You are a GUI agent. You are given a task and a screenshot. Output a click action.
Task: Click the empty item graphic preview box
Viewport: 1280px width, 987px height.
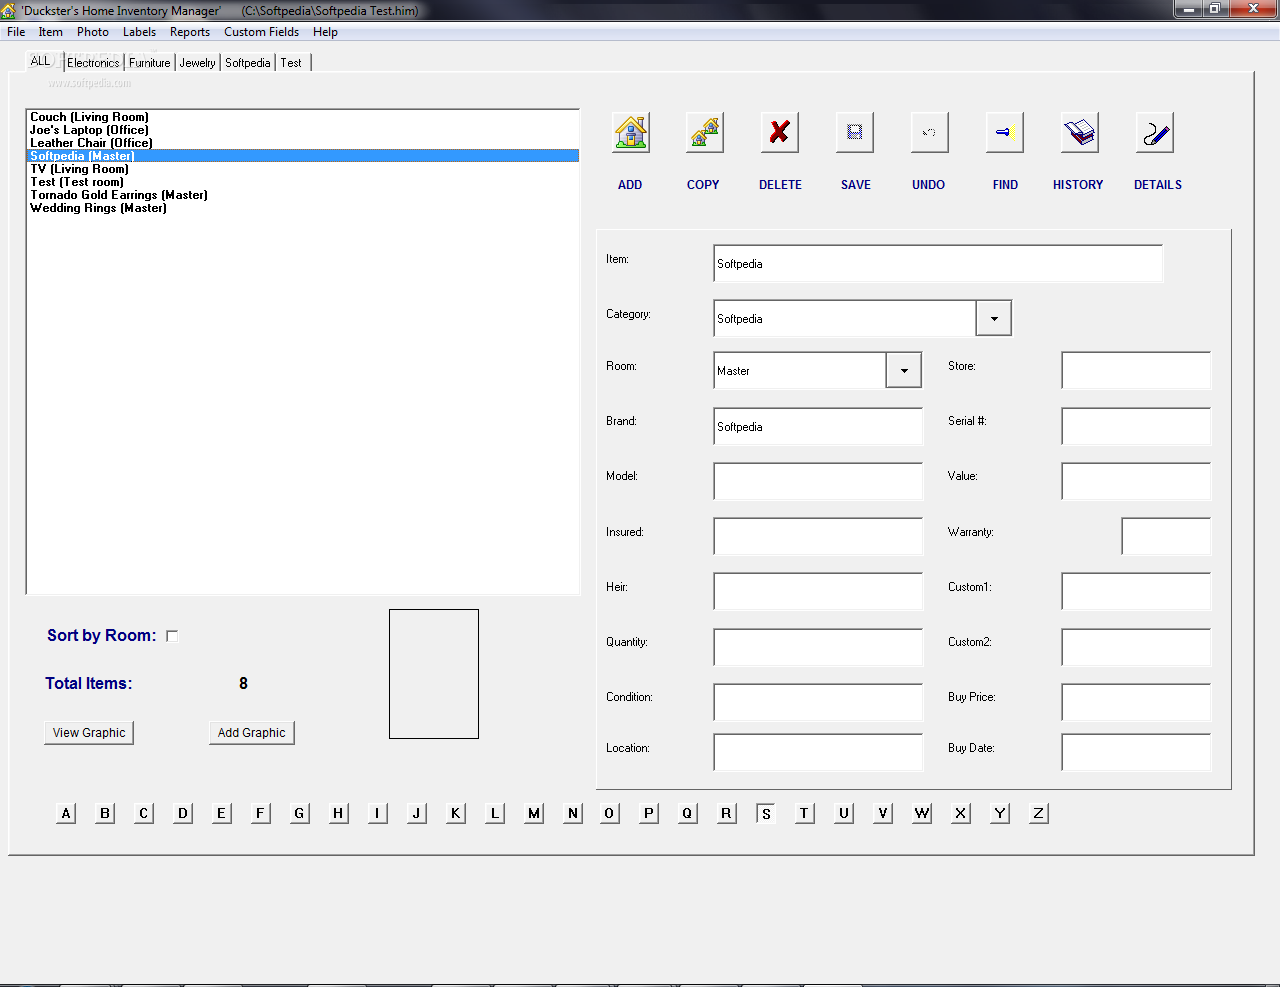(434, 674)
